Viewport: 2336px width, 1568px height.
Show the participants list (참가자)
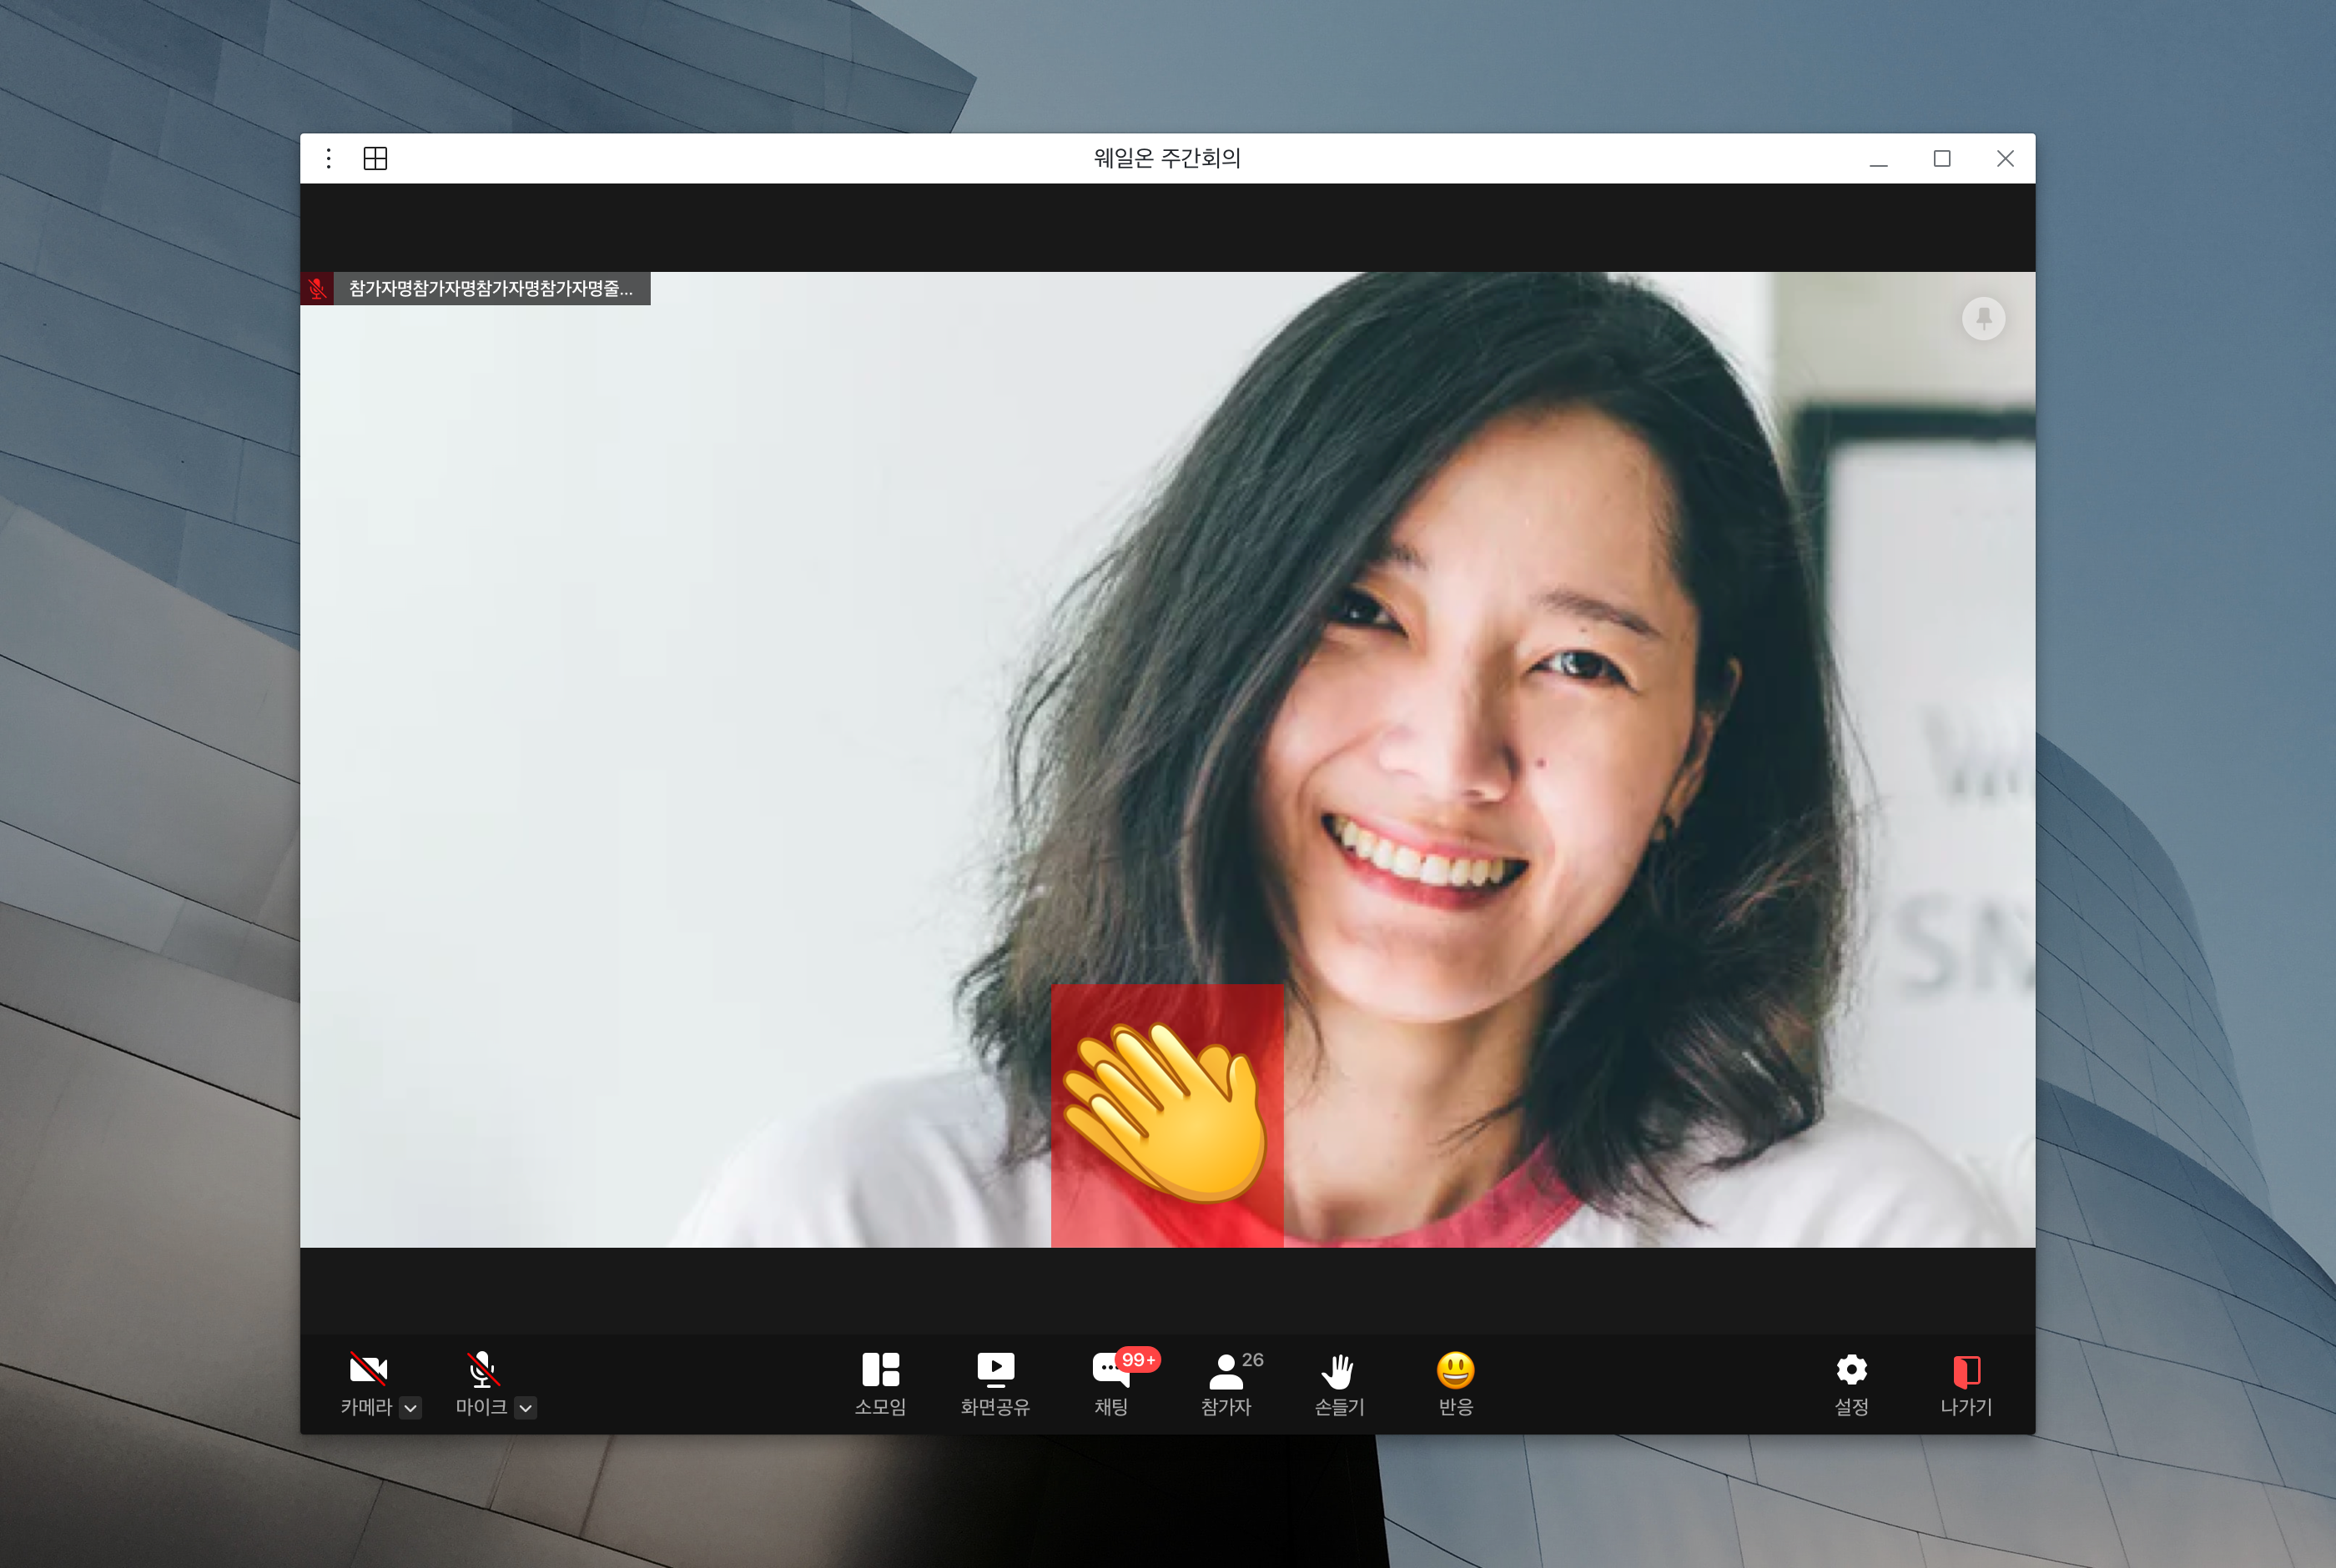[x=1226, y=1384]
